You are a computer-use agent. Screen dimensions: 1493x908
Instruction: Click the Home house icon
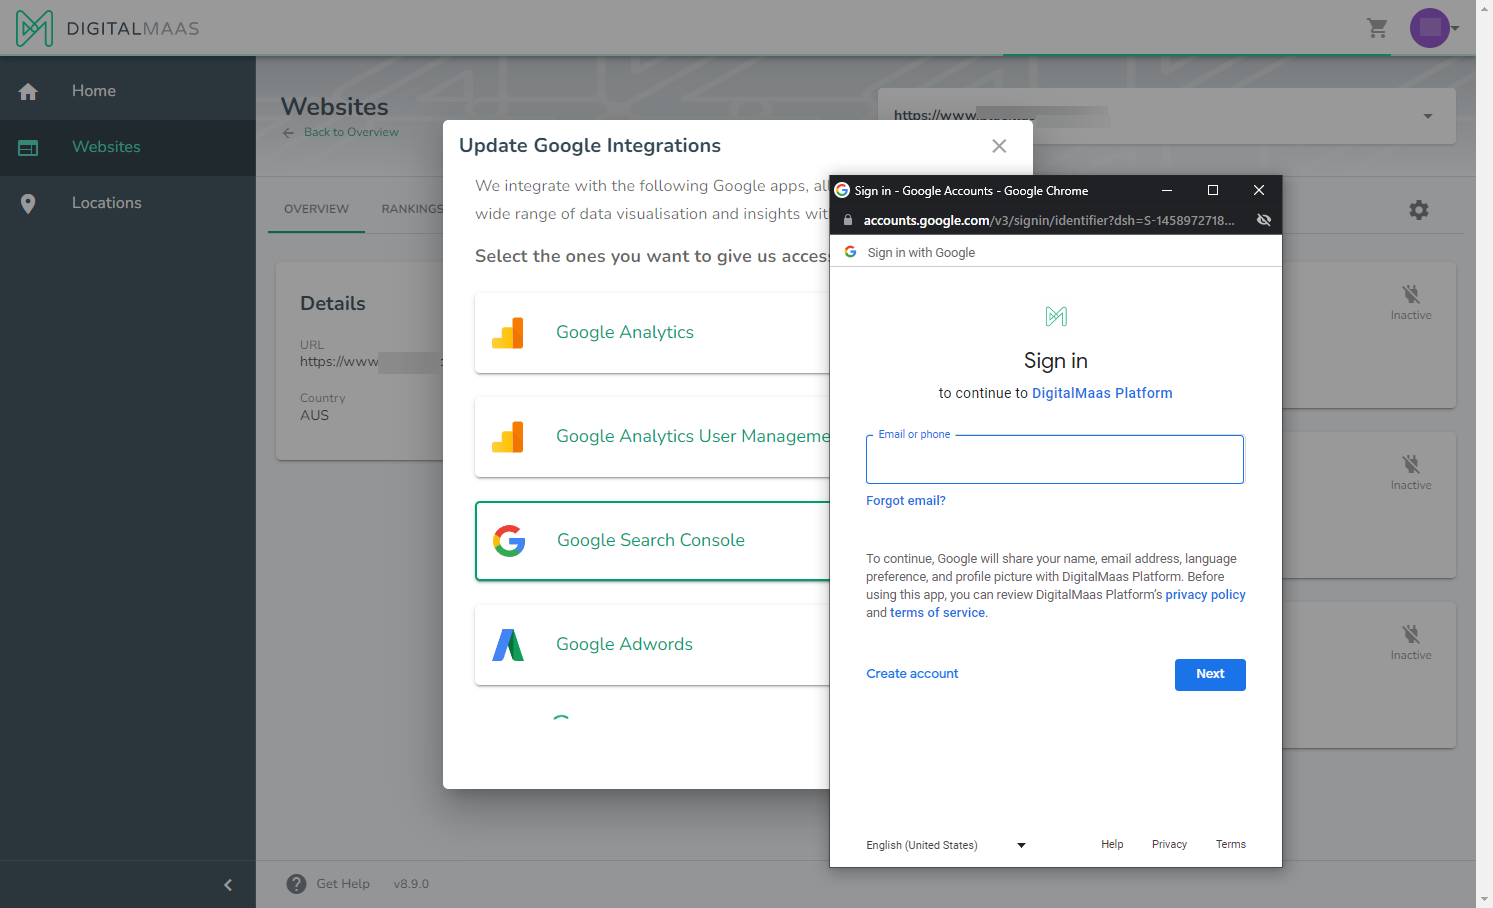(28, 92)
